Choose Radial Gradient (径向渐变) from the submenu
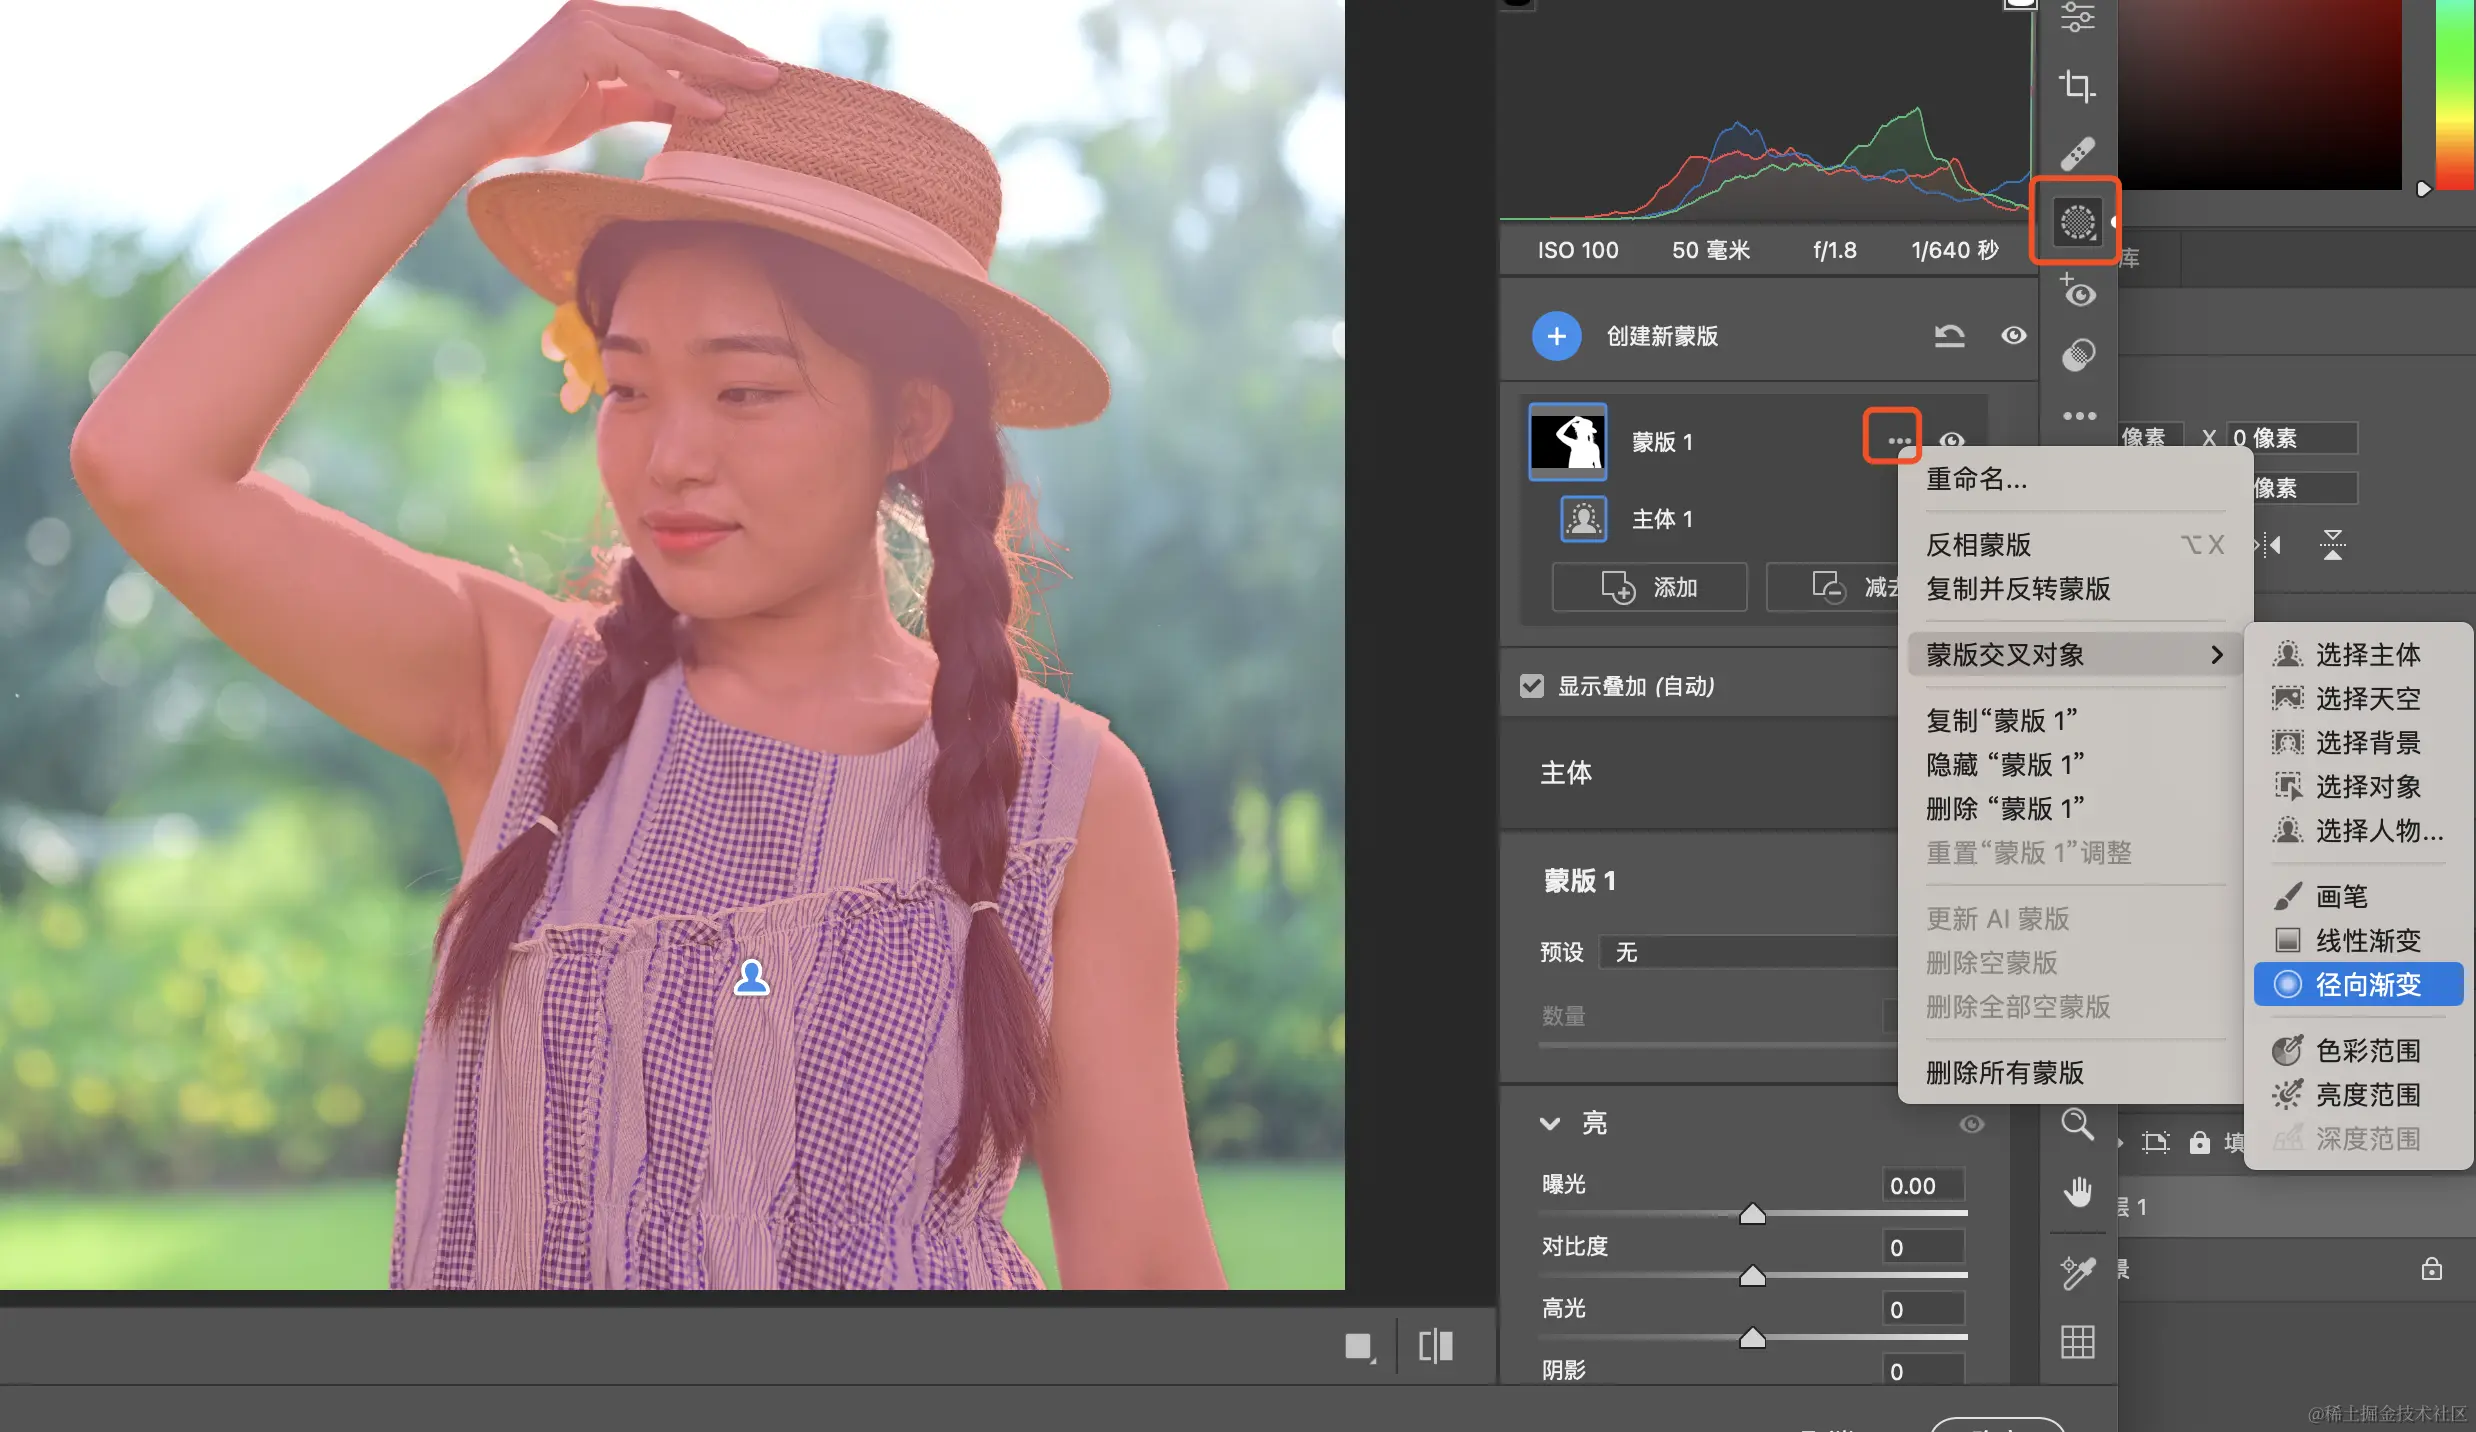Image resolution: width=2476 pixels, height=1432 pixels. [2366, 985]
